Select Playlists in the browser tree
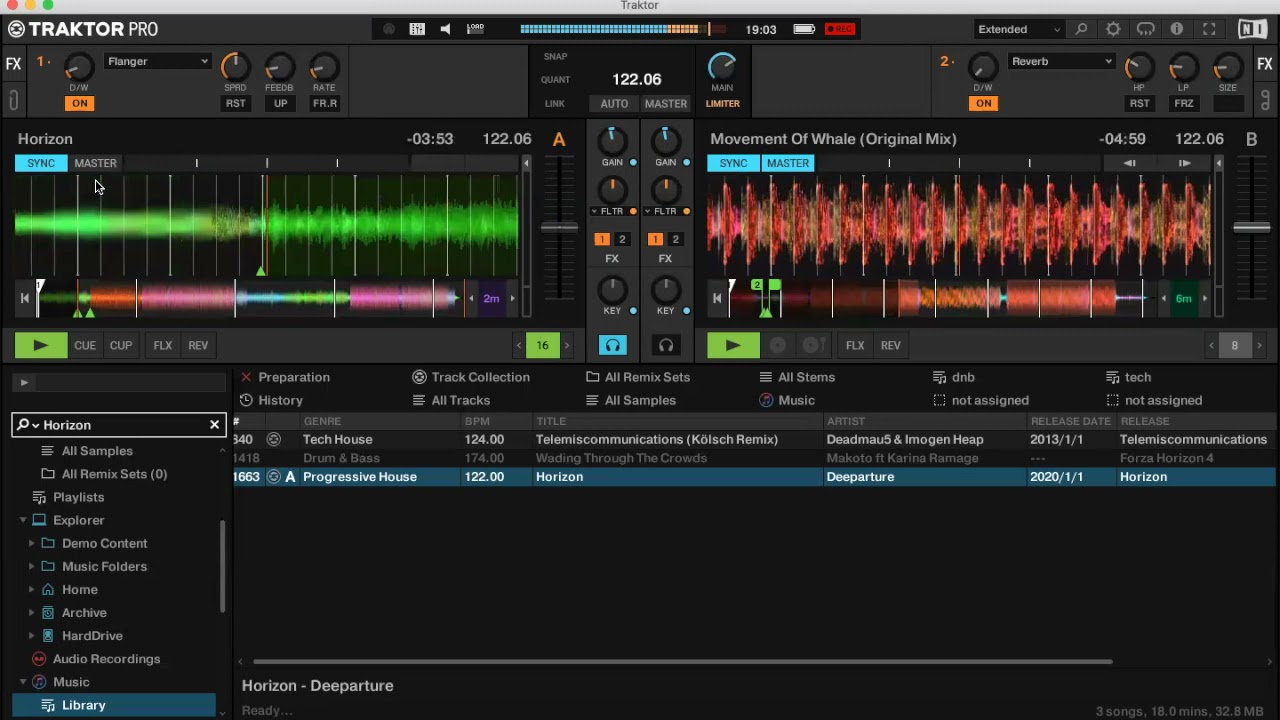This screenshot has width=1280, height=720. point(78,497)
